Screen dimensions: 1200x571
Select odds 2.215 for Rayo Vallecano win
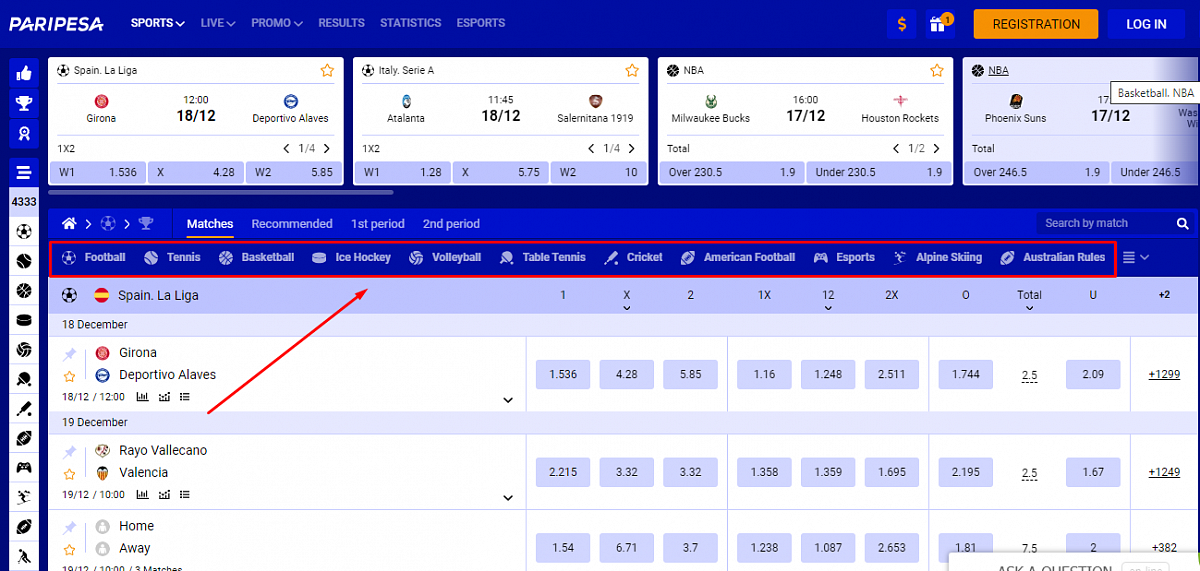pos(563,472)
